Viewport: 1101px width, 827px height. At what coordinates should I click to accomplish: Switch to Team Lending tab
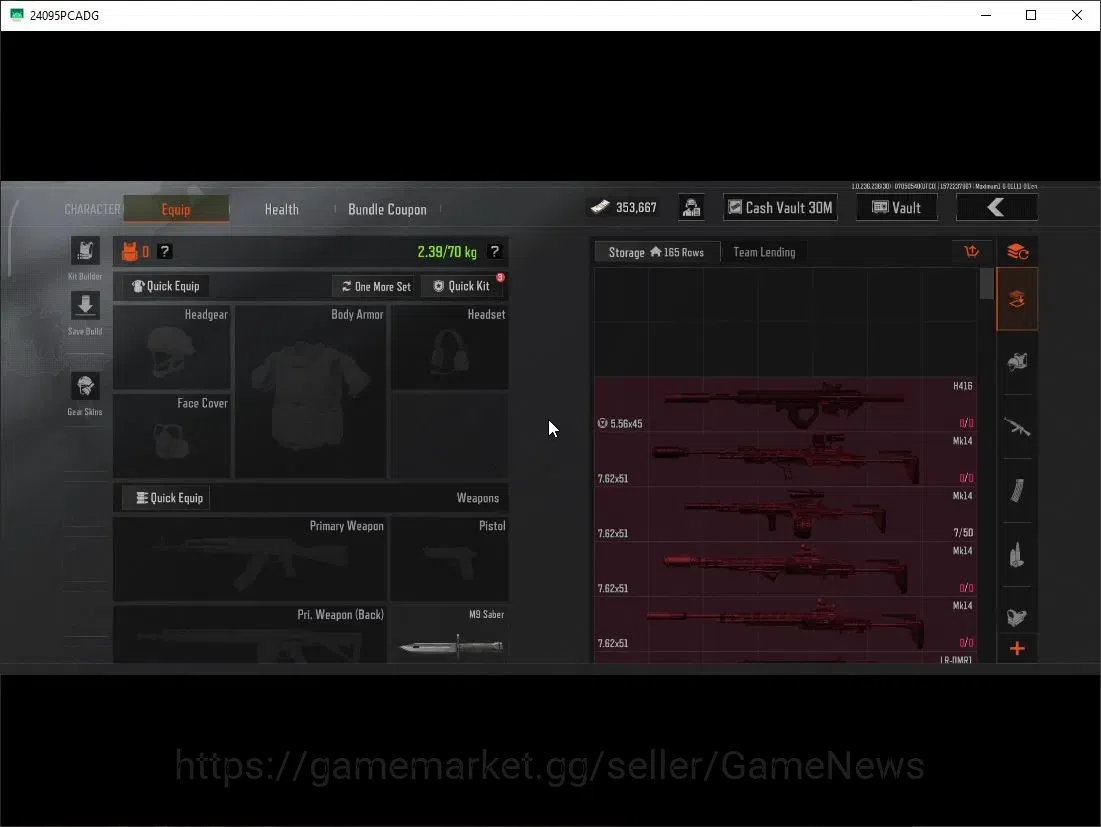tap(764, 252)
